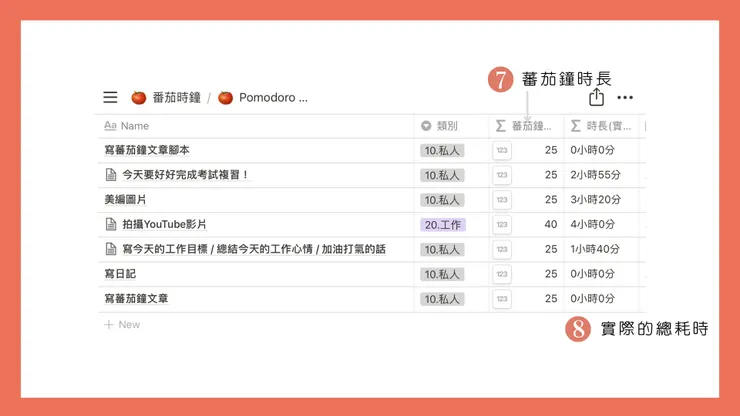
Task: Click the page icon of 寫今天的工作目標 row
Action: click(110, 249)
